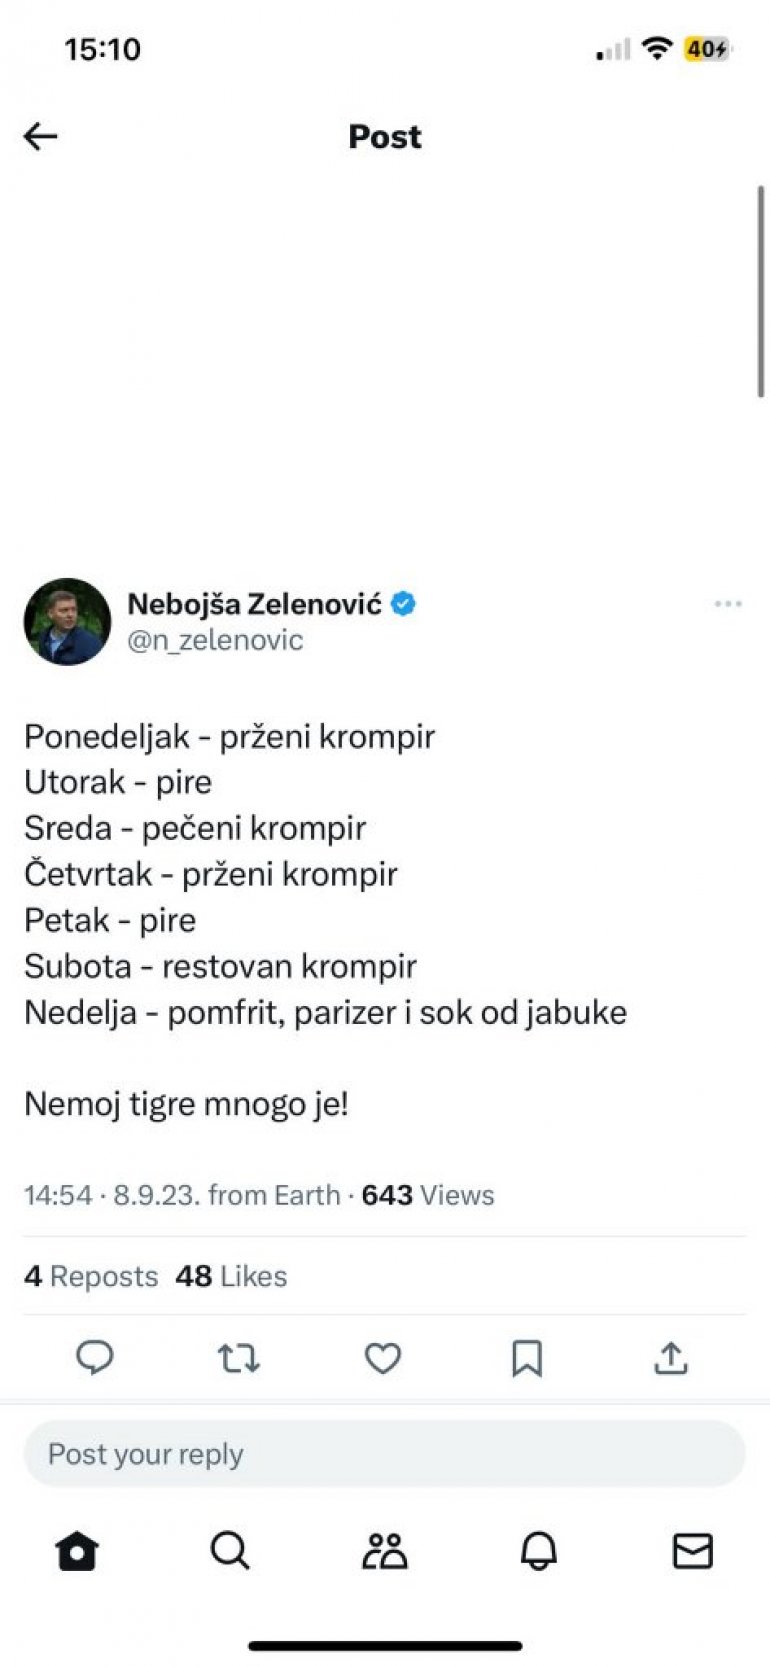The image size is (770, 1667).
Task: Tap the share upload icon
Action: 671,1358
